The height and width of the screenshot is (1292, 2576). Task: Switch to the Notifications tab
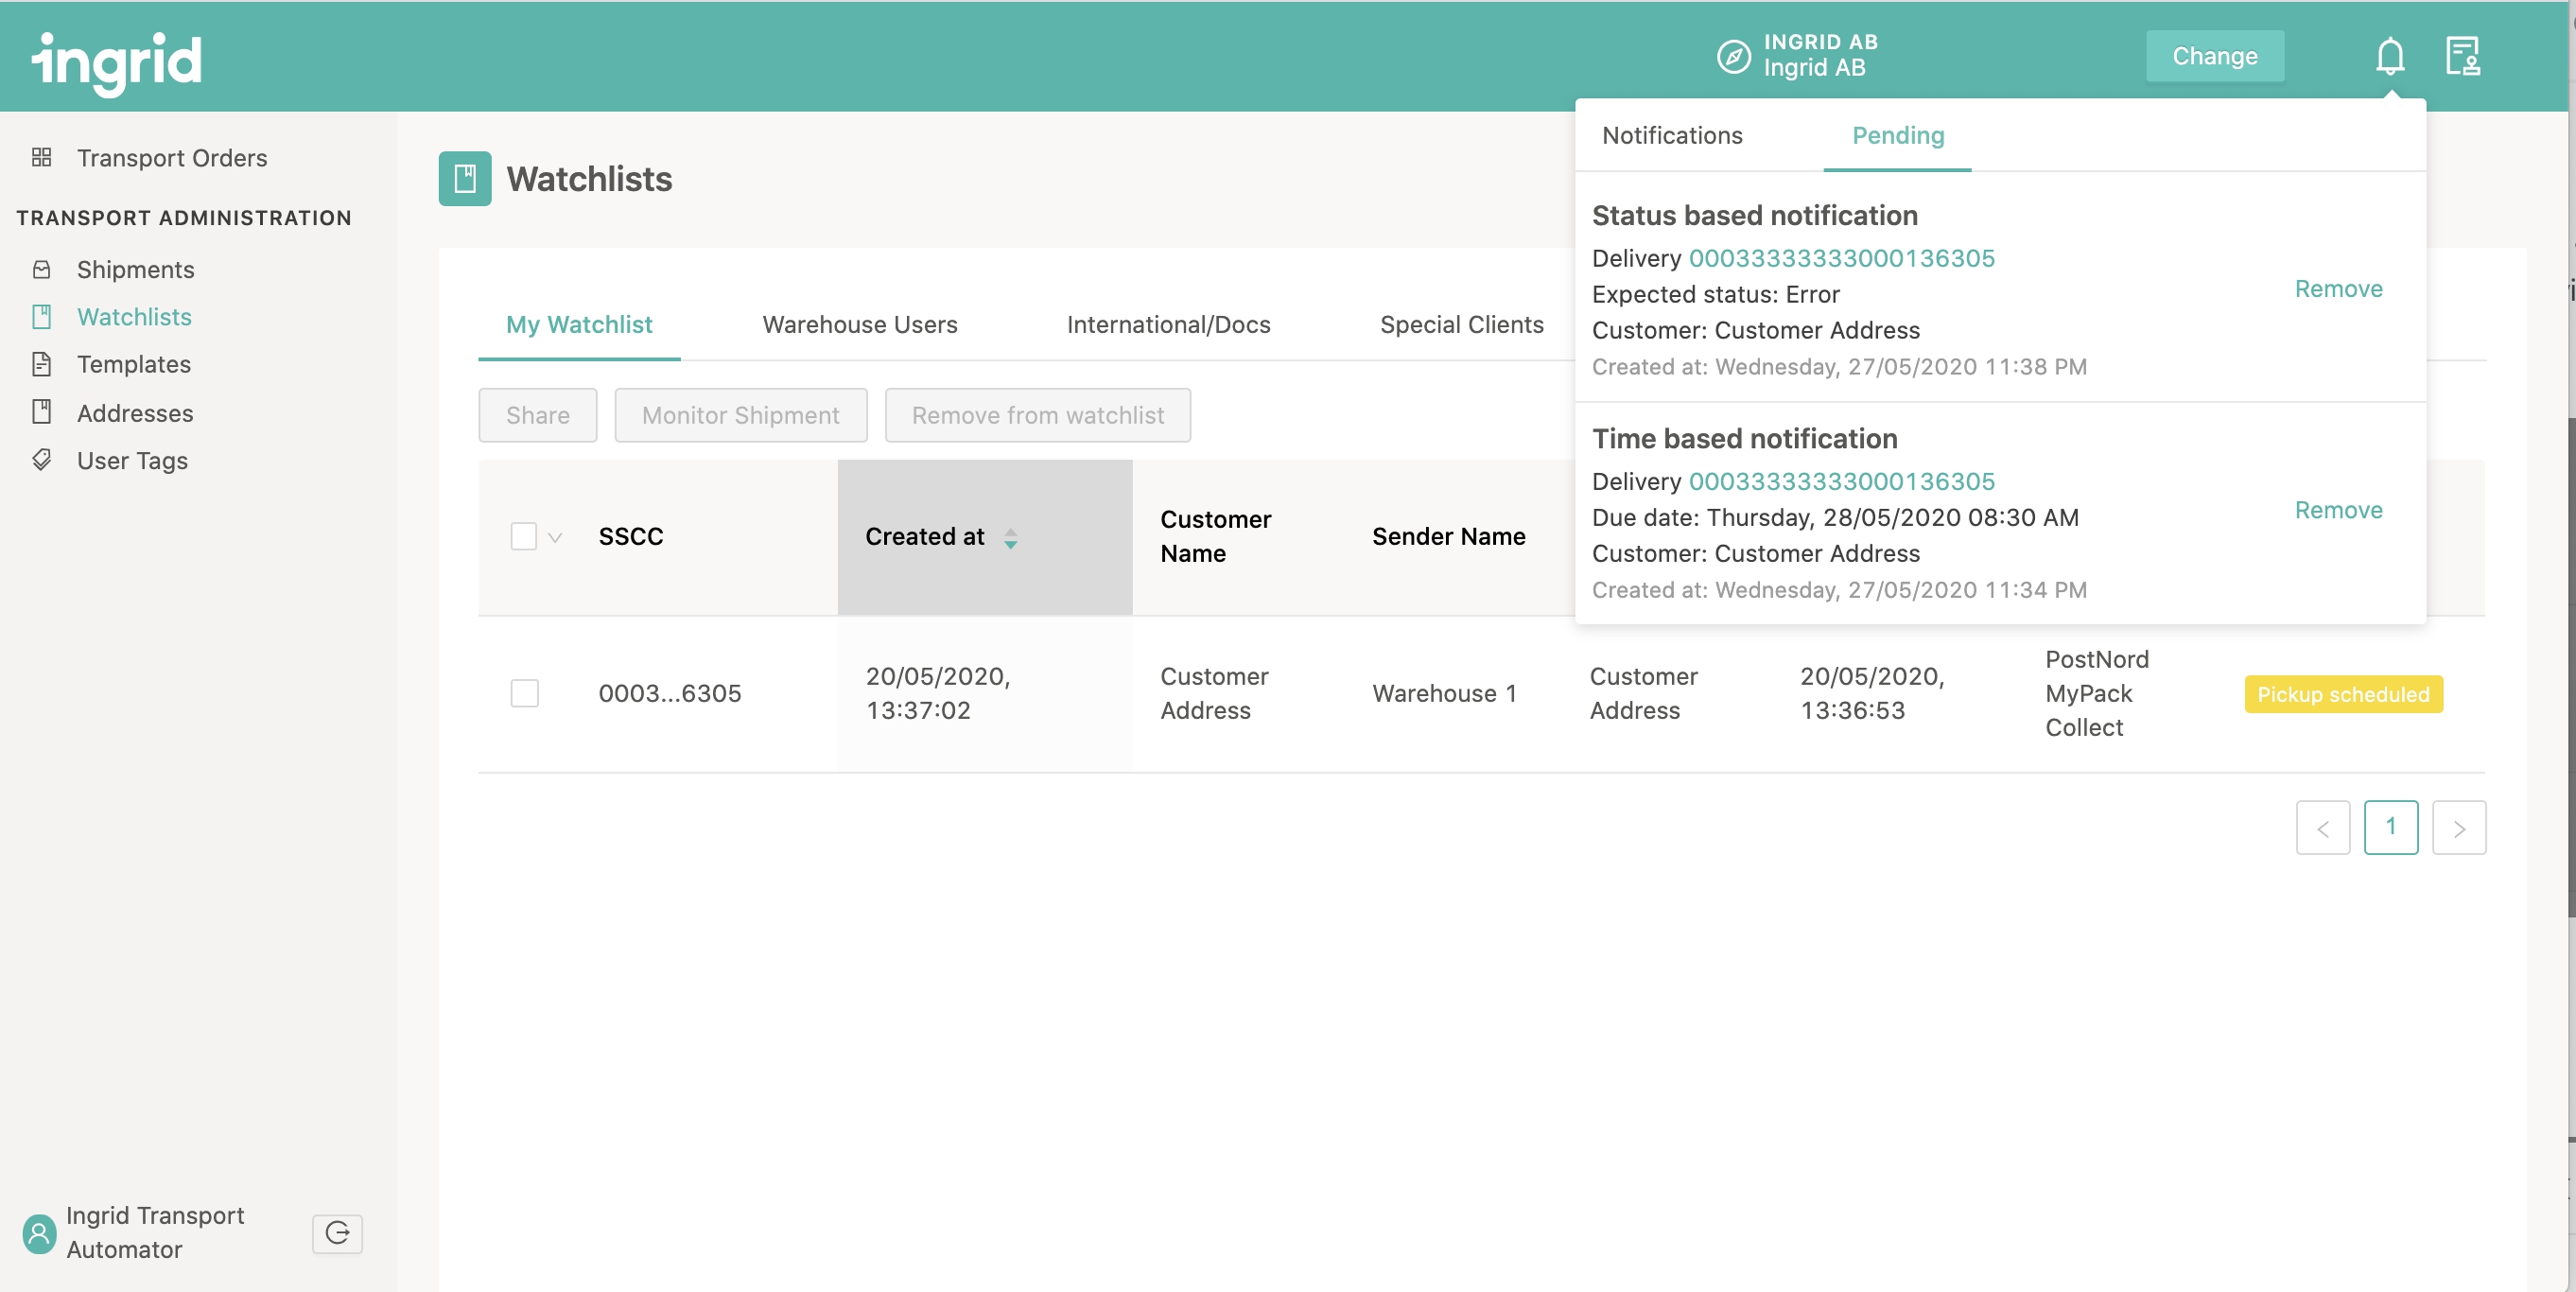1672,135
